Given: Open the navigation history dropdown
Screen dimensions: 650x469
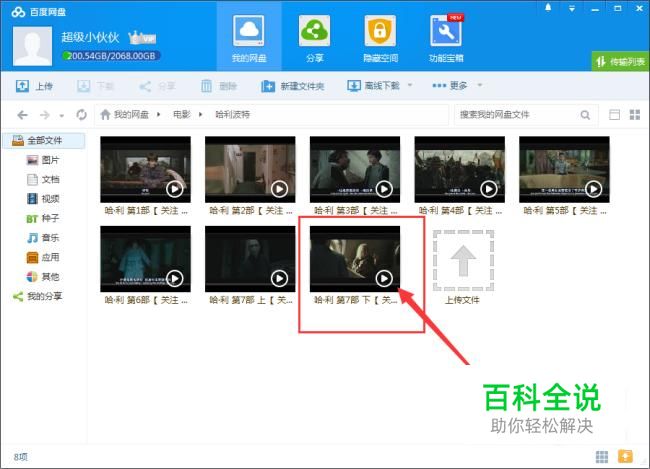Looking at the screenshot, I should [62, 116].
